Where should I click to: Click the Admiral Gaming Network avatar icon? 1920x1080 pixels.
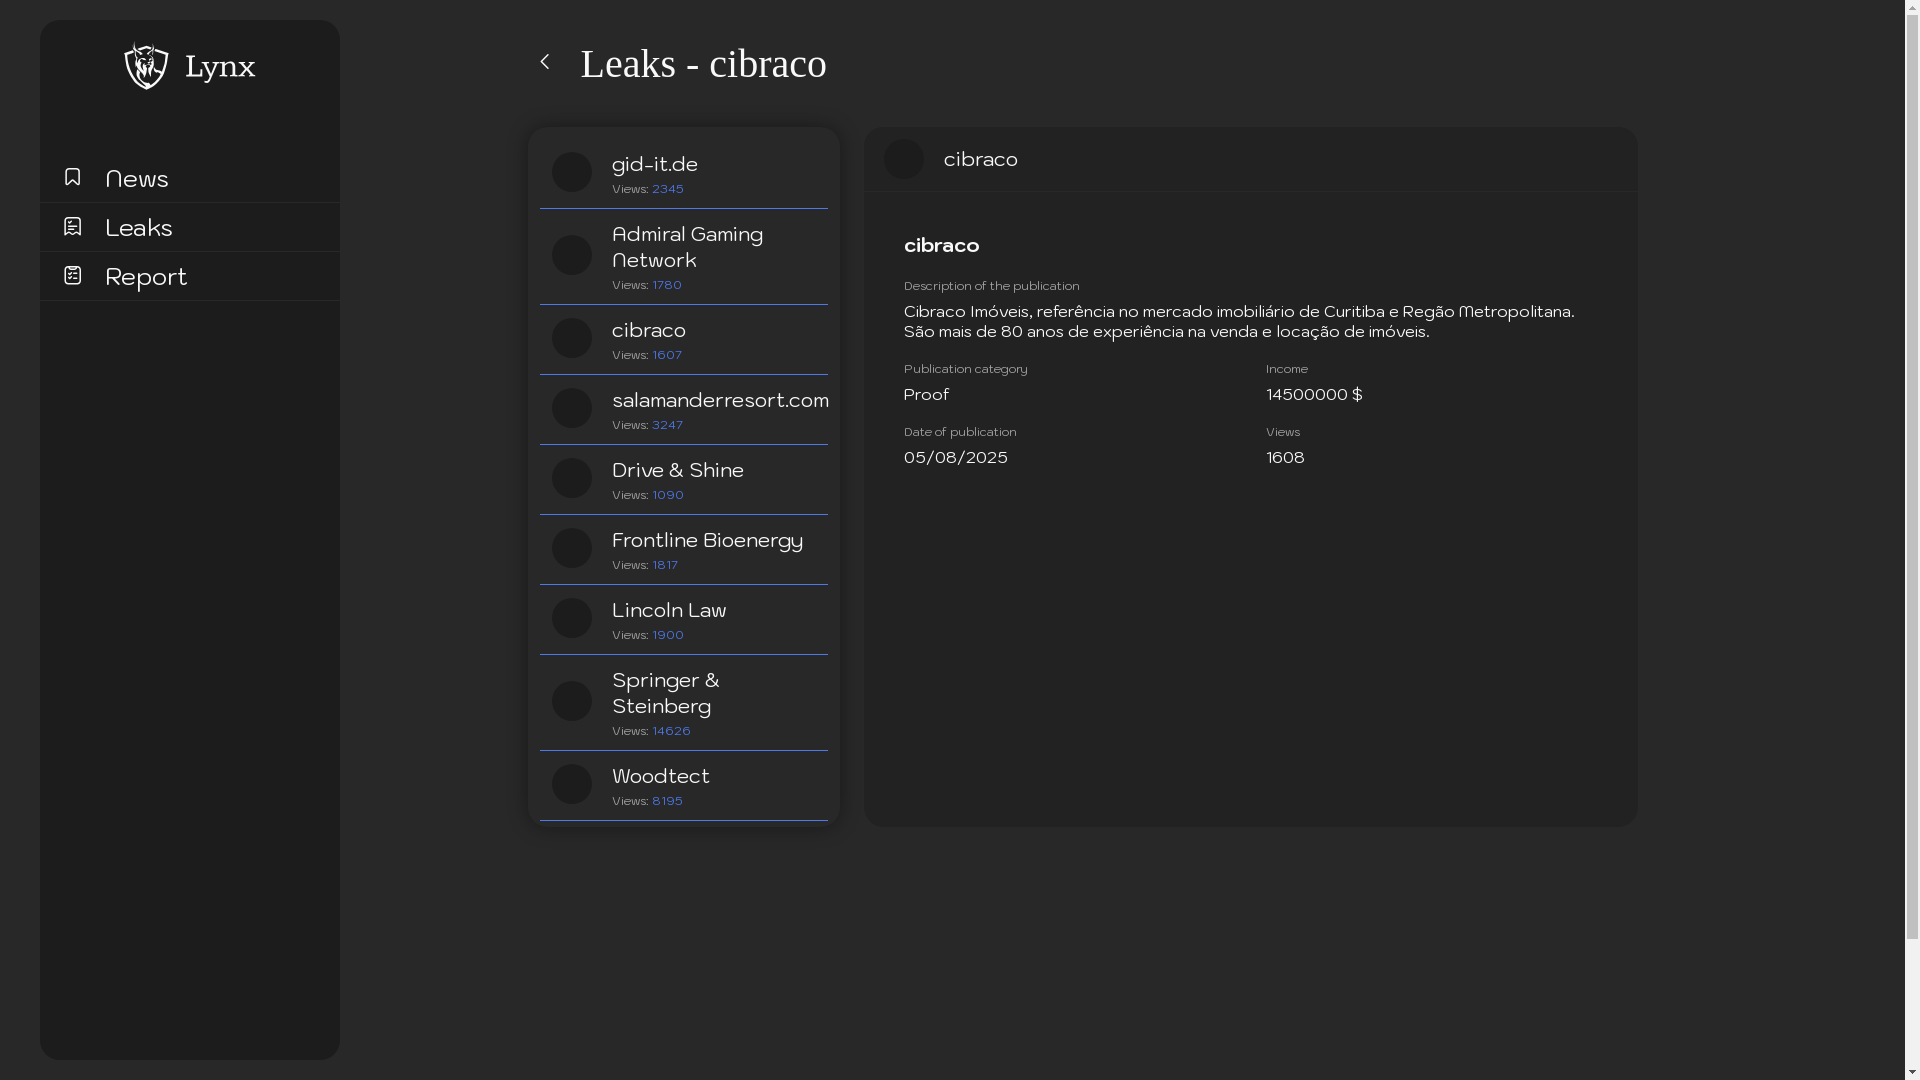coord(572,255)
